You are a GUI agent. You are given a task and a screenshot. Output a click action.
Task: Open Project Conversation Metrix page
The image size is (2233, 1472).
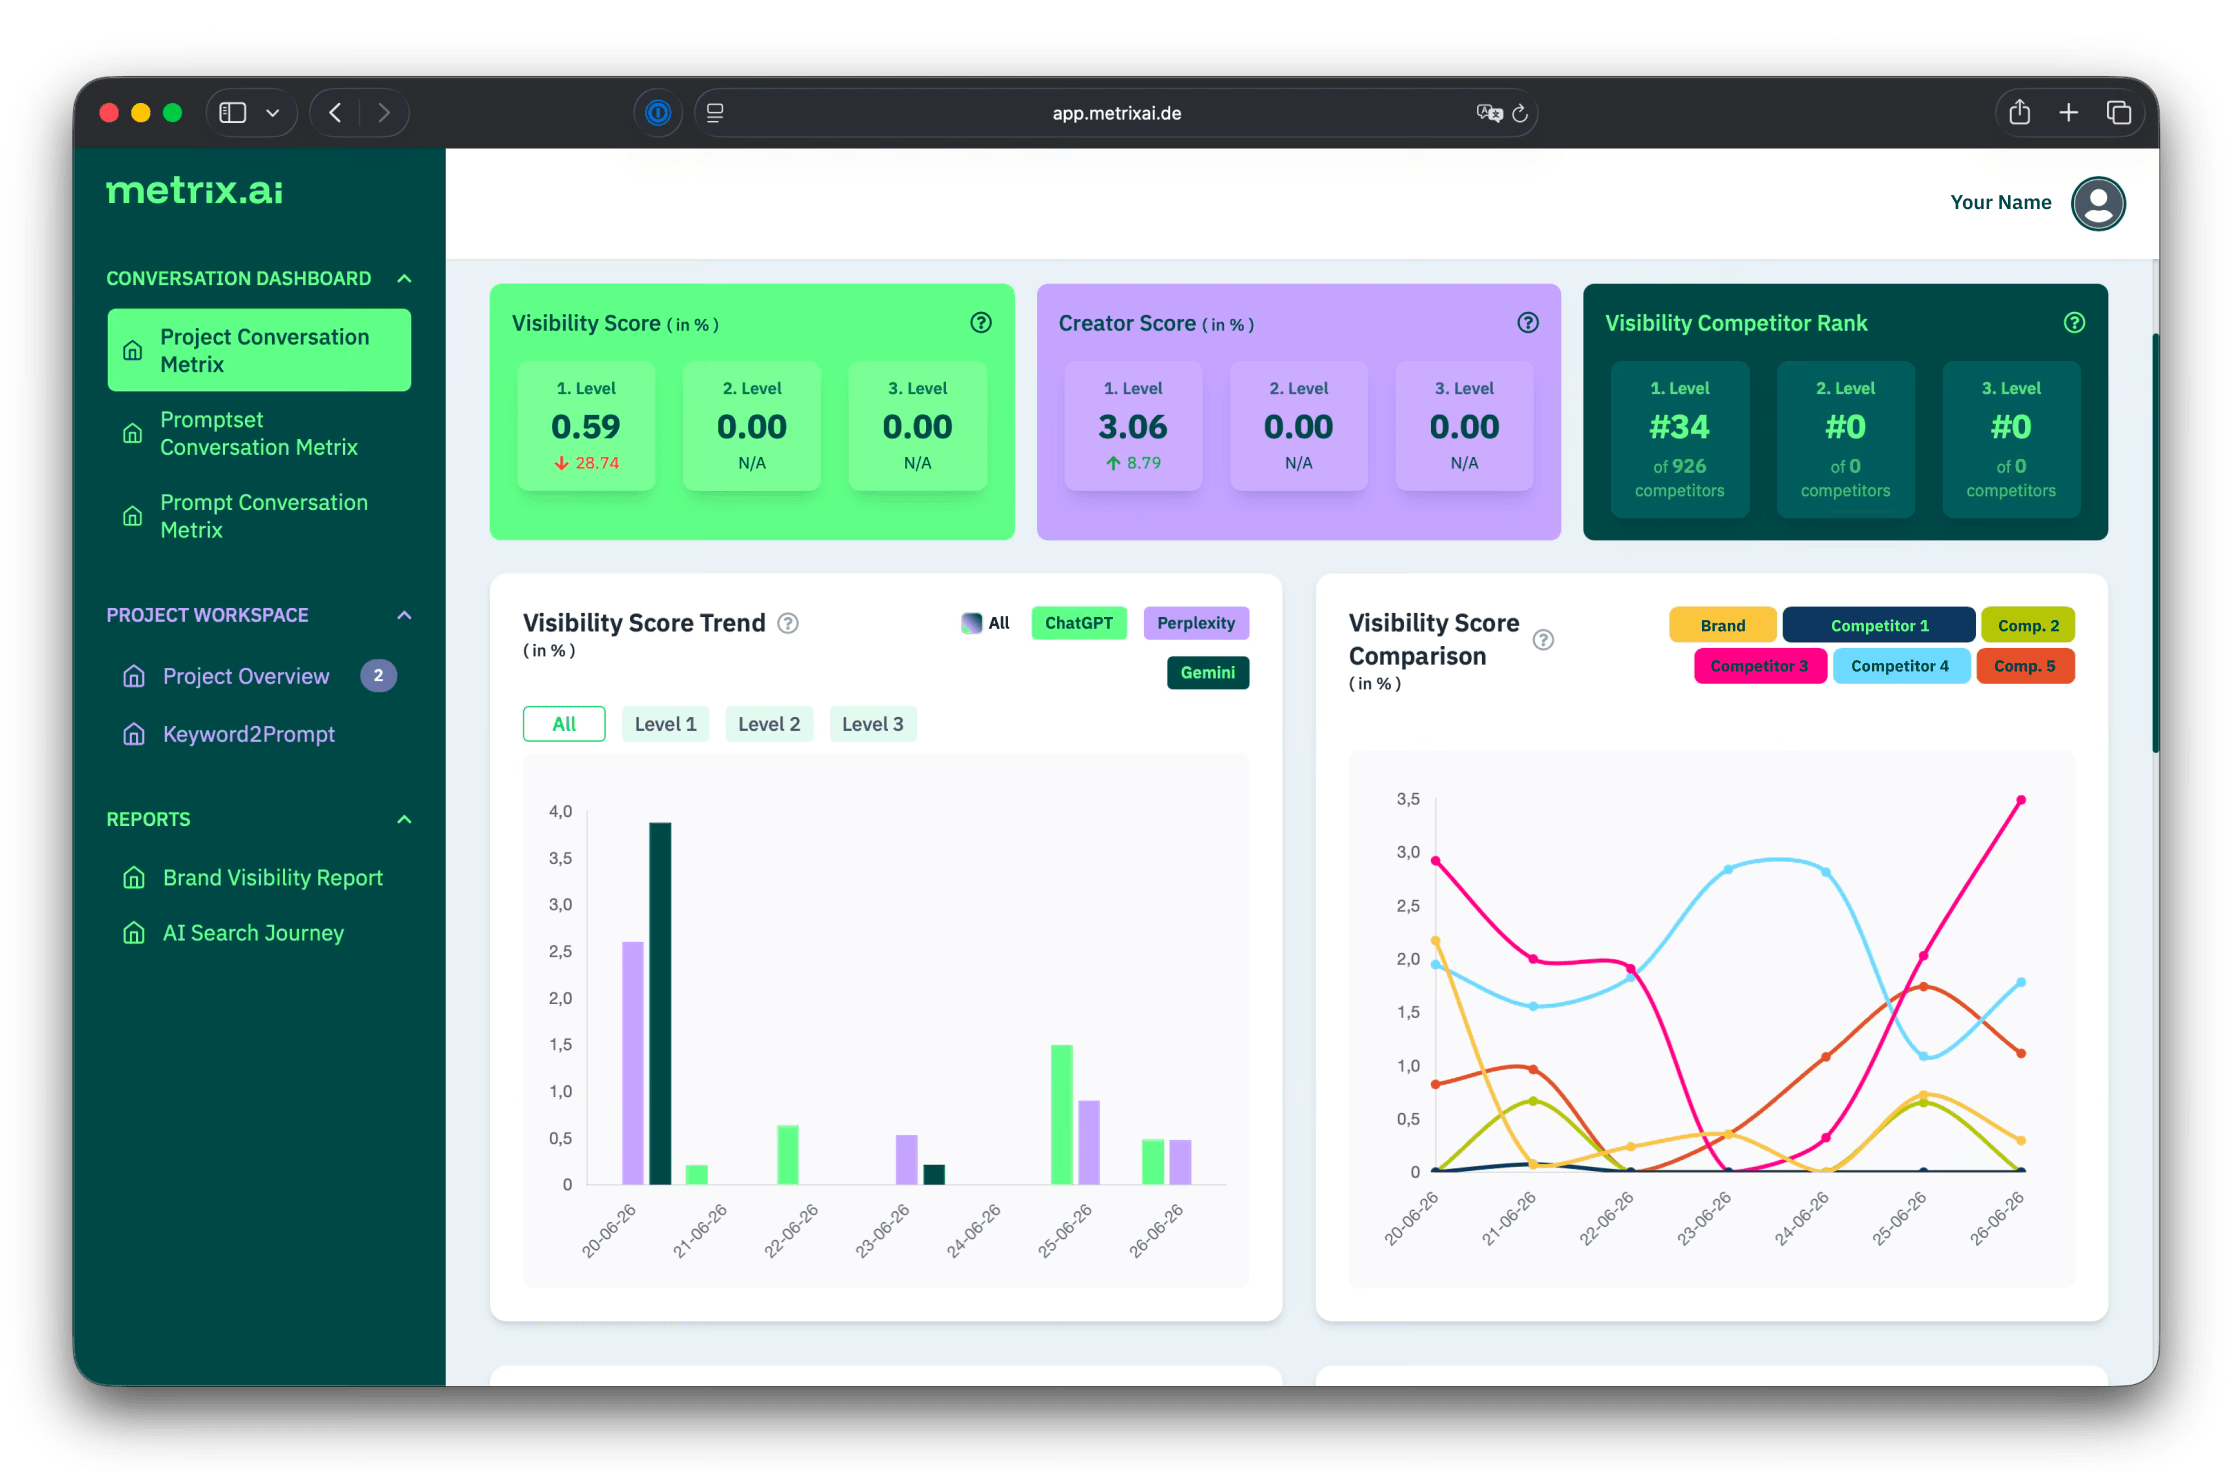pyautogui.click(x=259, y=350)
